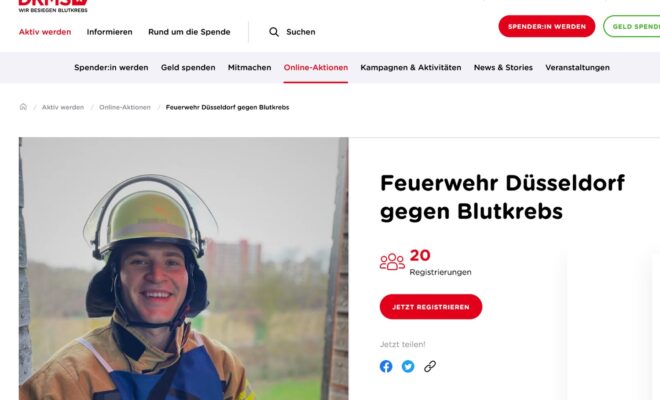Viewport: 660px width, 400px height.
Task: Select Kampagnen & Aktivitäten tab
Action: click(x=411, y=67)
